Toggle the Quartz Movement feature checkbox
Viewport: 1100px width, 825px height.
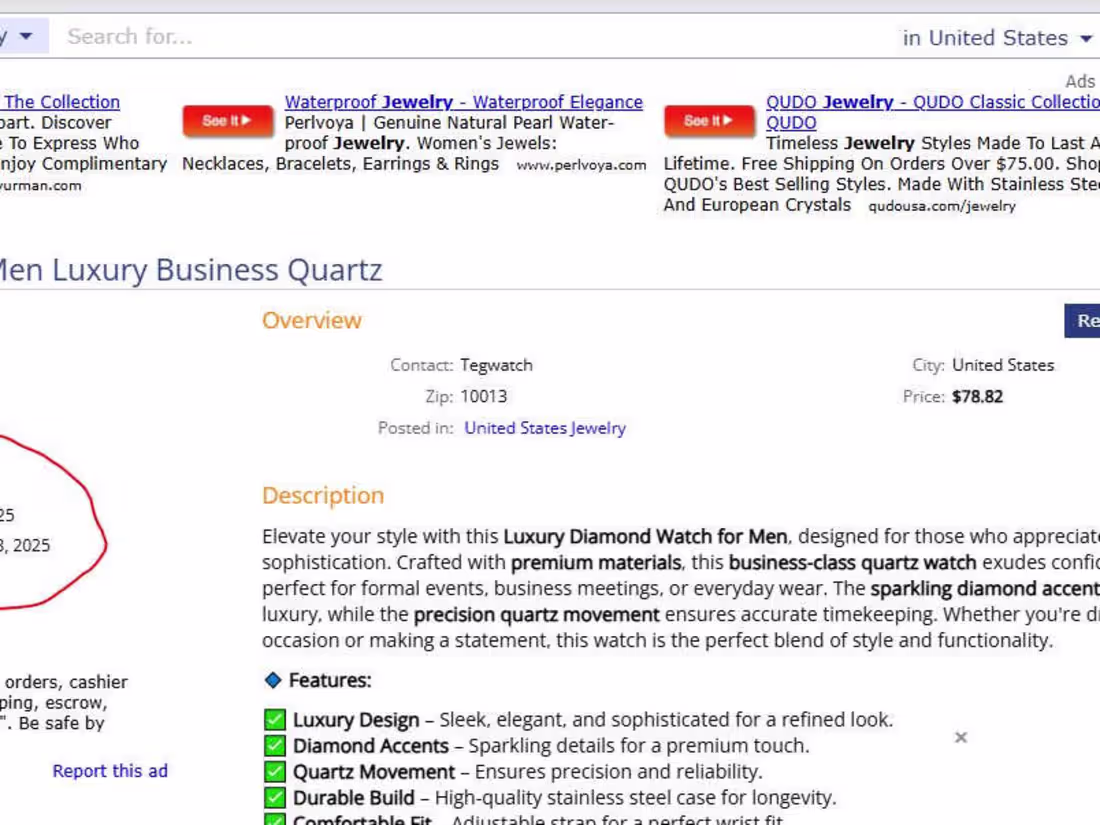pyautogui.click(x=274, y=770)
